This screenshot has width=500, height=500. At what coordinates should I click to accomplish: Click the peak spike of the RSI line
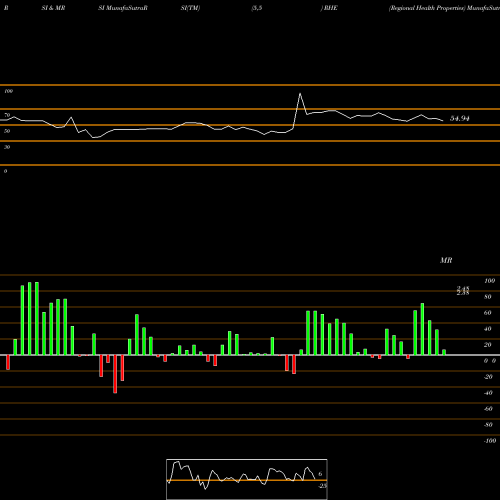pos(300,94)
